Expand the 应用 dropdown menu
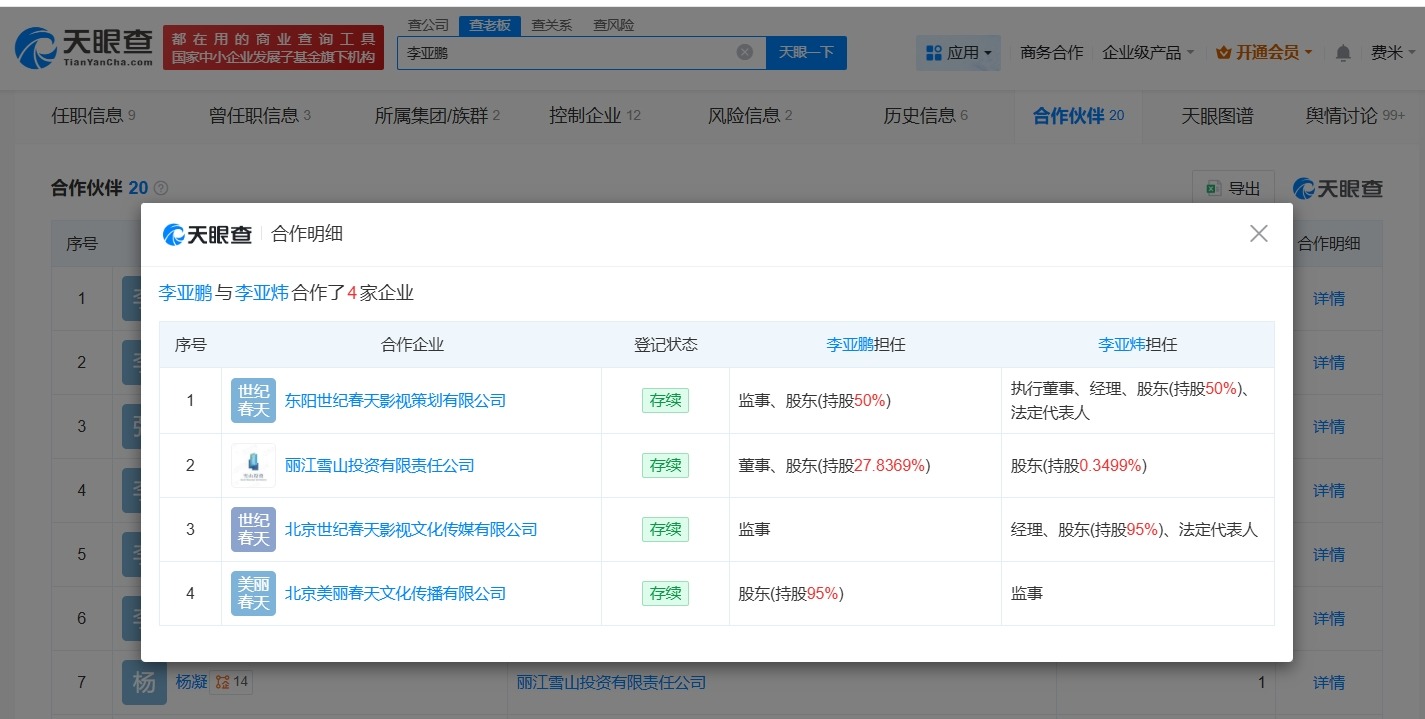The height and width of the screenshot is (719, 1425). [x=958, y=53]
